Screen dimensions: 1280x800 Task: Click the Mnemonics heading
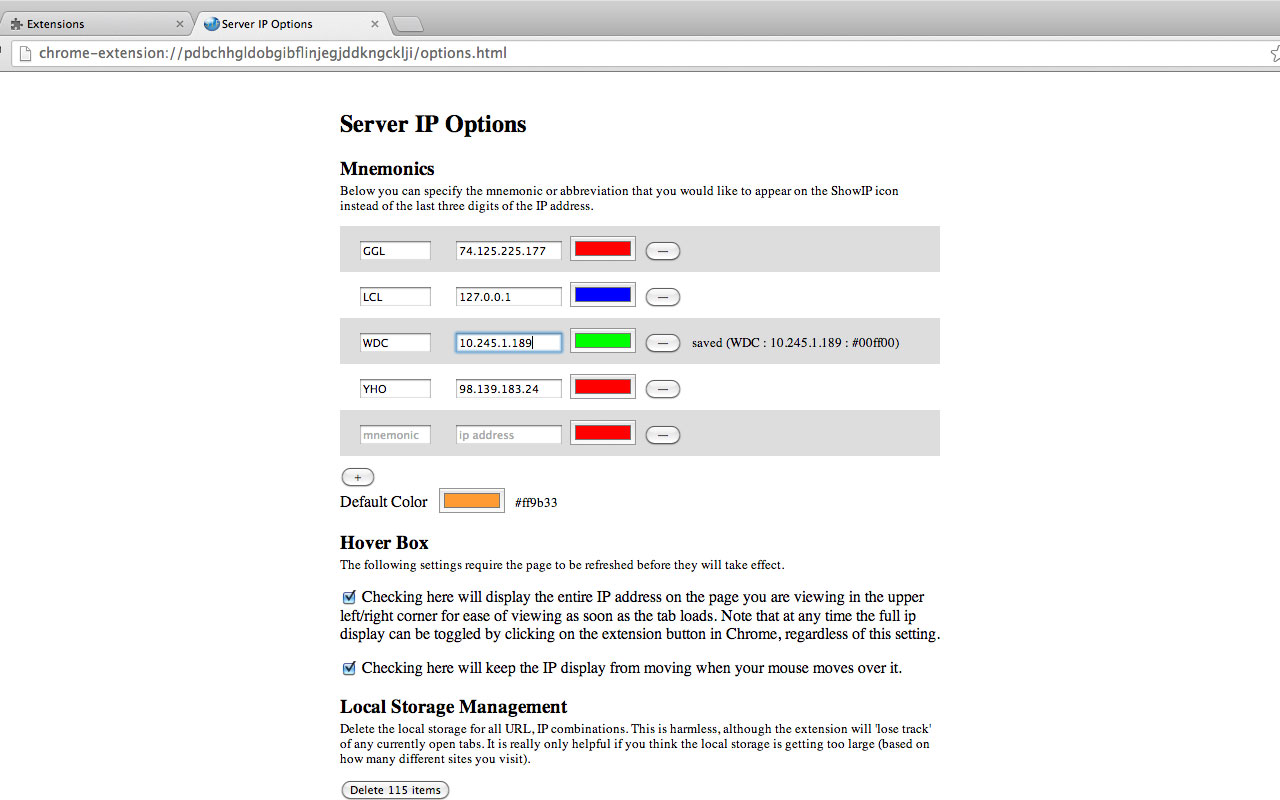pos(387,169)
